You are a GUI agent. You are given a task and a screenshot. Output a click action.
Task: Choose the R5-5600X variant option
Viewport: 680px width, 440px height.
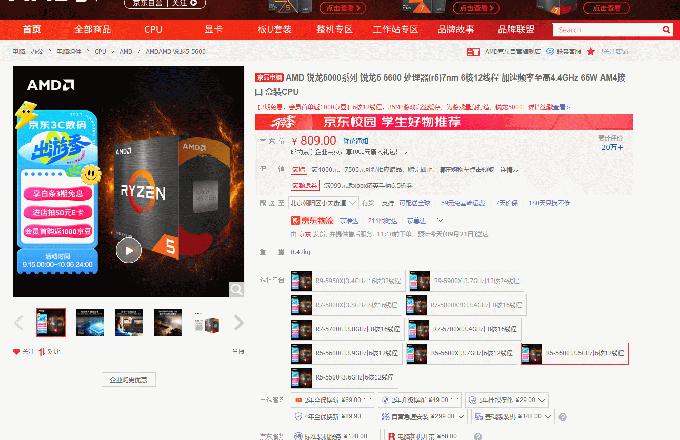462,354
